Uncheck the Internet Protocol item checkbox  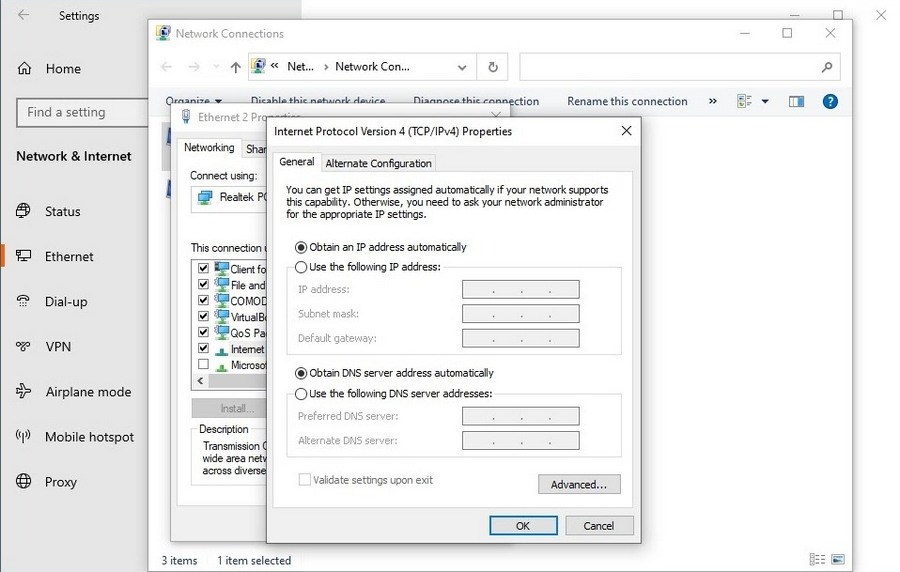tap(203, 348)
